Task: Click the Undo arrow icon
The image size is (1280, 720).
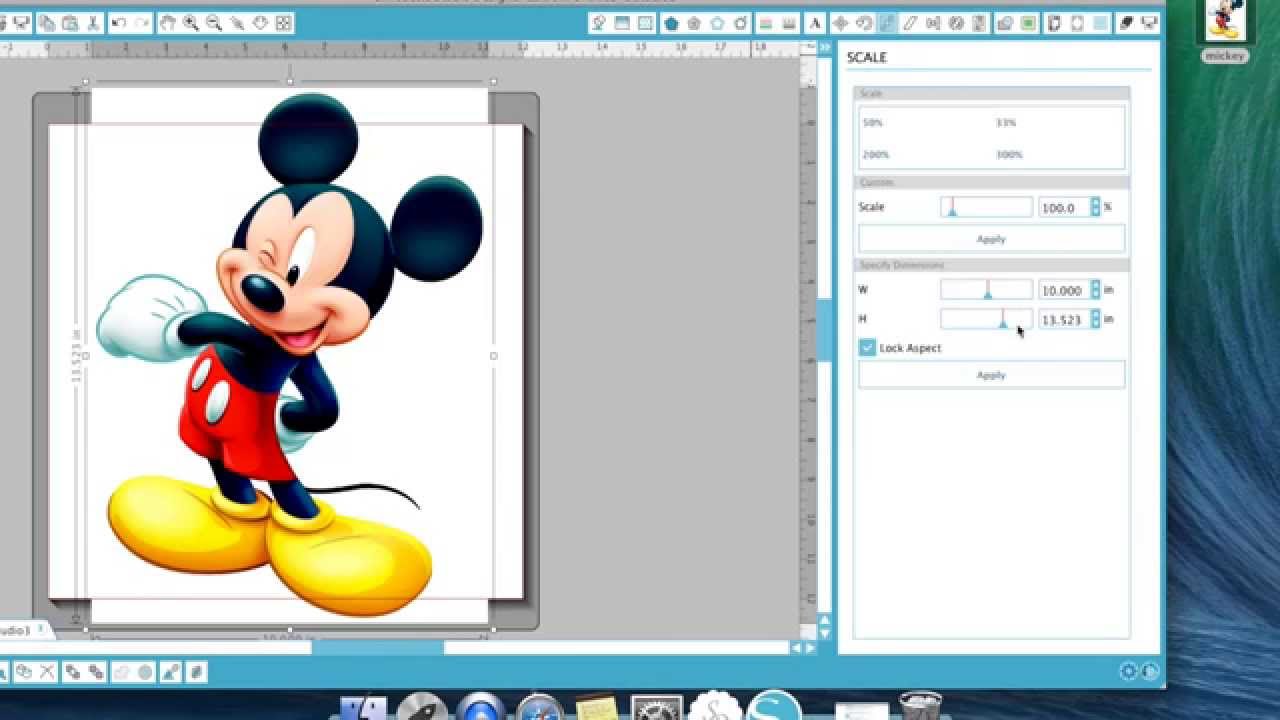Action: coord(119,22)
